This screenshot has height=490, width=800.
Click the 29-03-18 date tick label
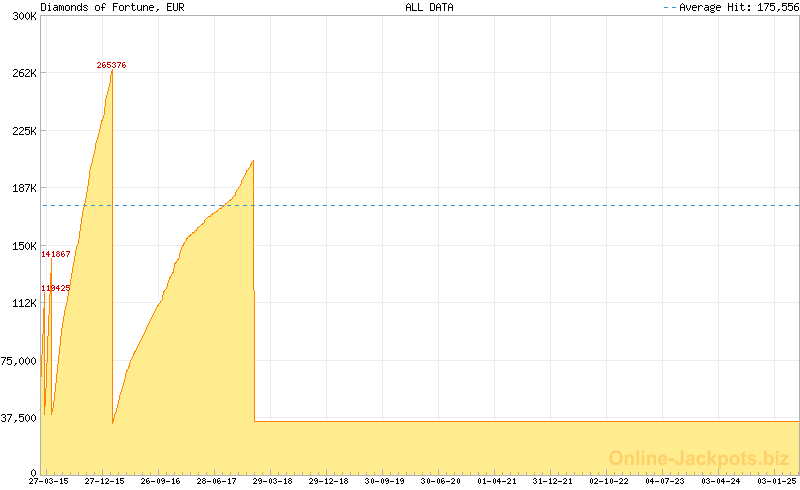272,481
